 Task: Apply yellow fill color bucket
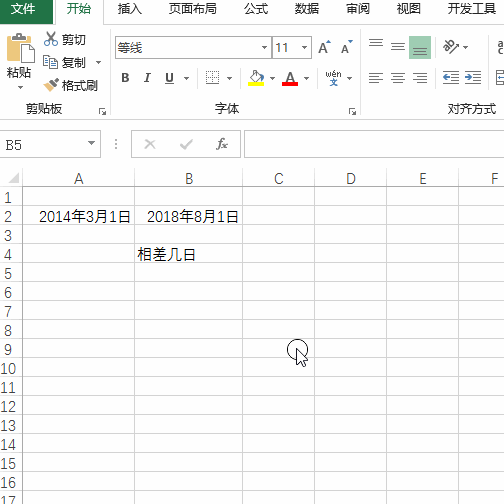pyautogui.click(x=256, y=78)
